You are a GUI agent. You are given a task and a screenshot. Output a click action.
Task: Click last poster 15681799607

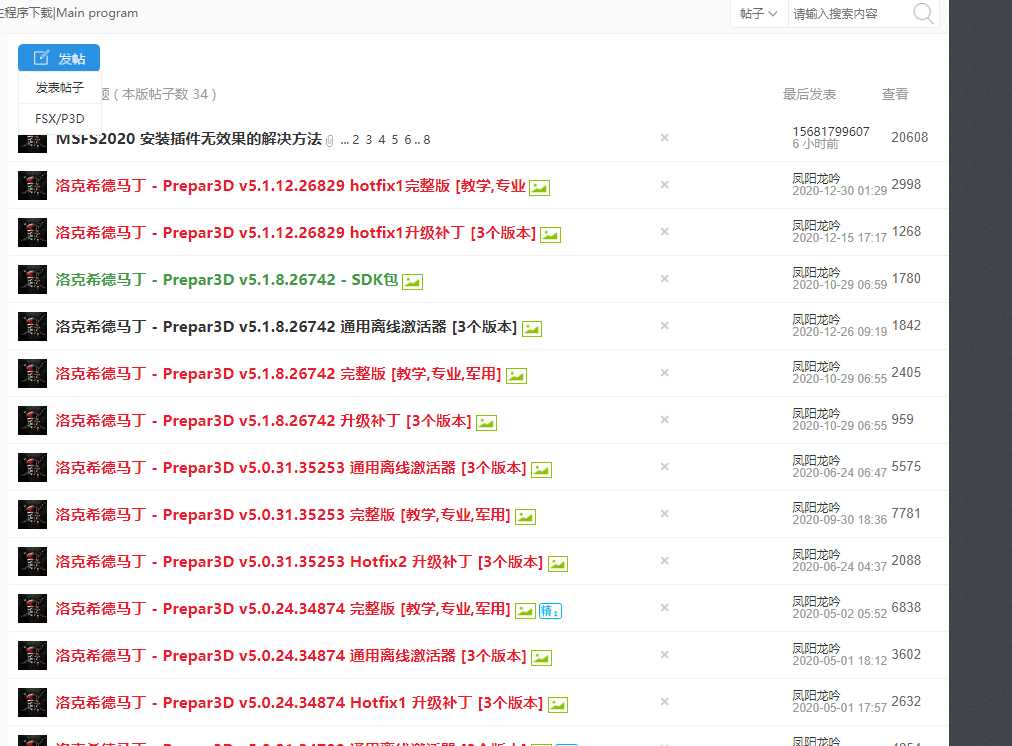pos(831,132)
